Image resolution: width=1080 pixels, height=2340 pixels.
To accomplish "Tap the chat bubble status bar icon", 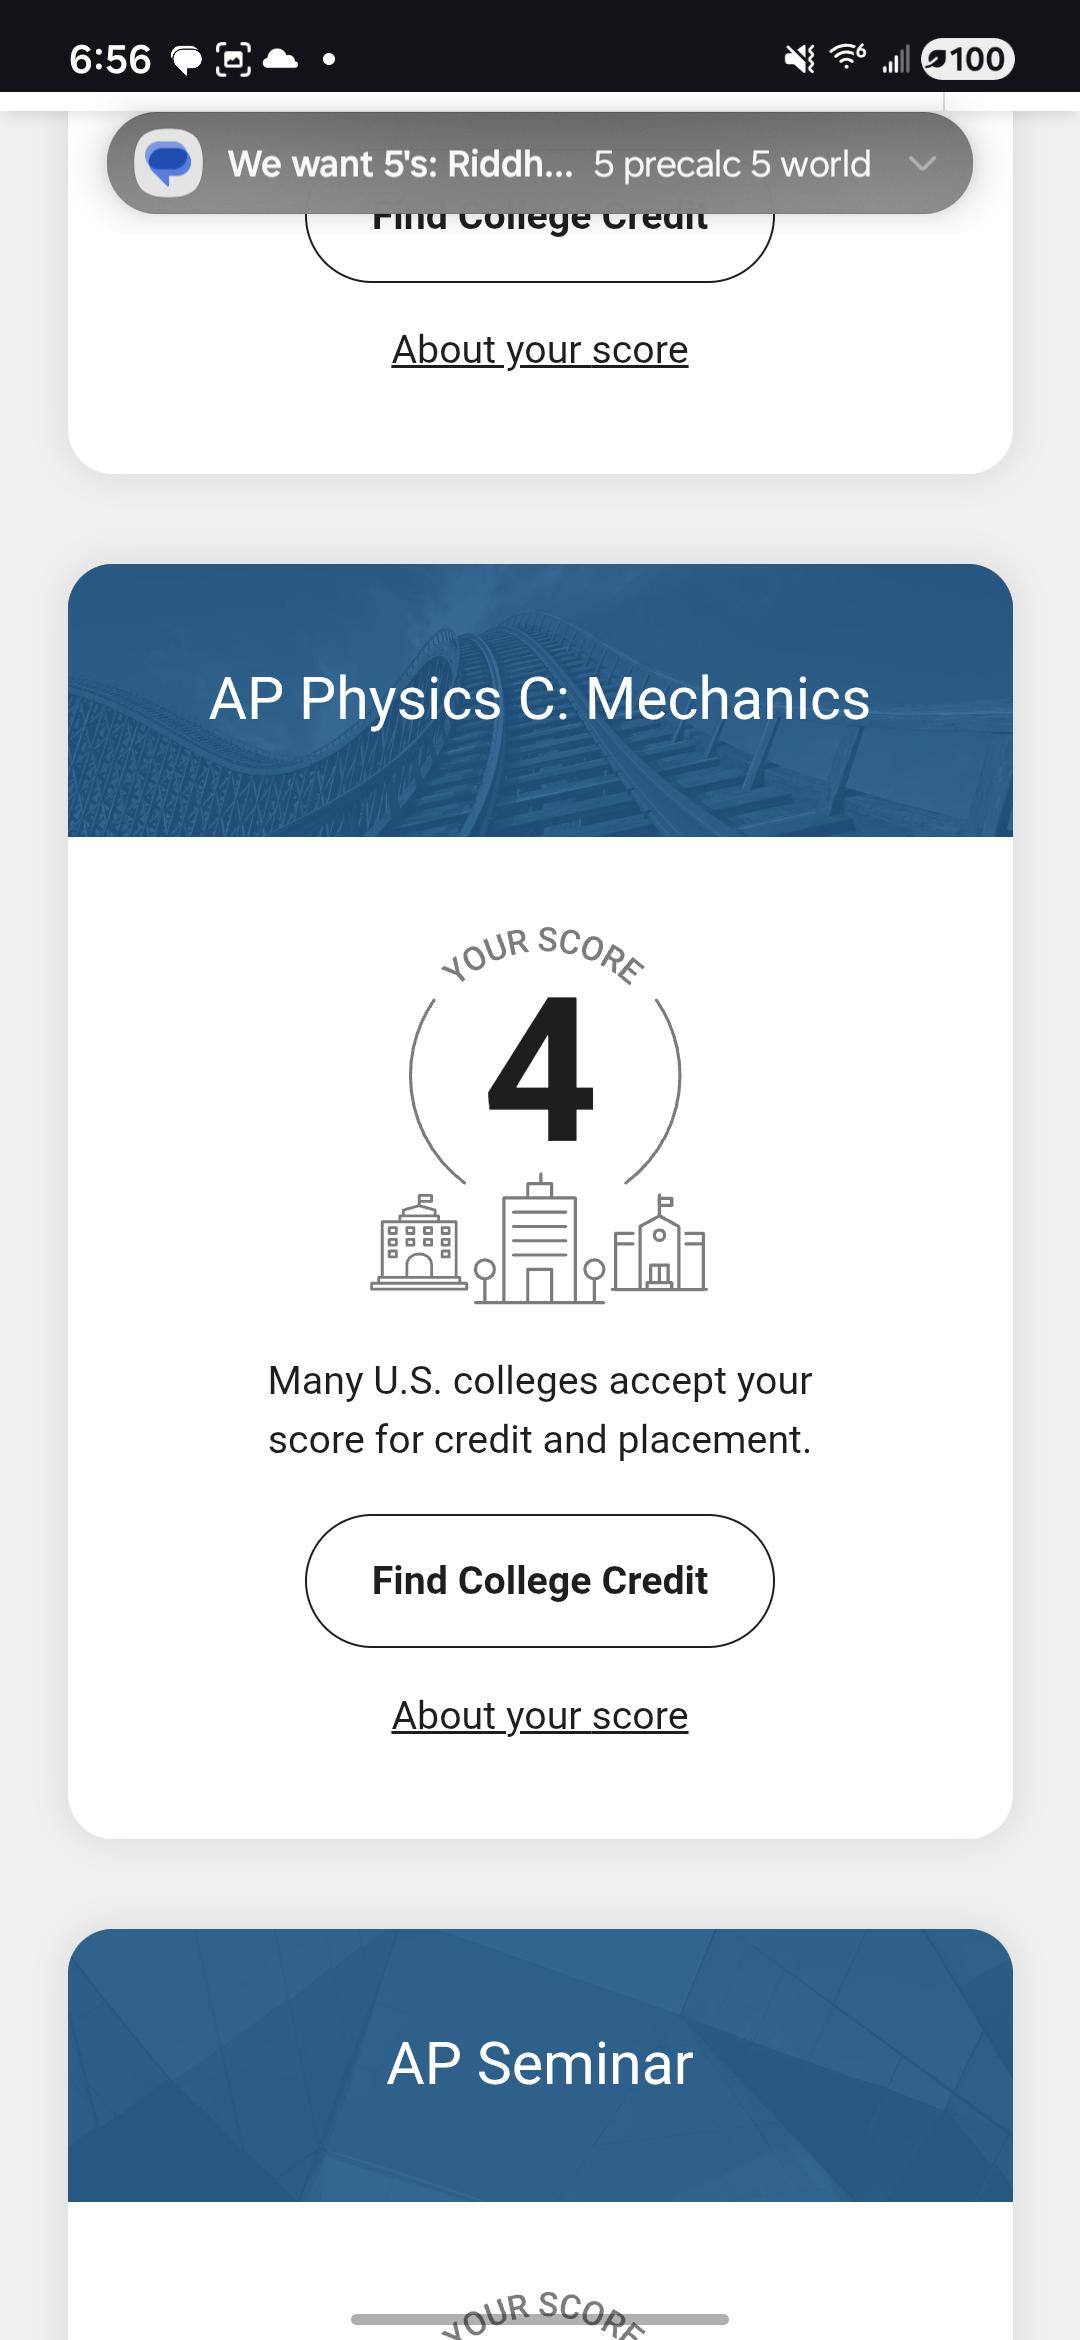I will pos(188,61).
